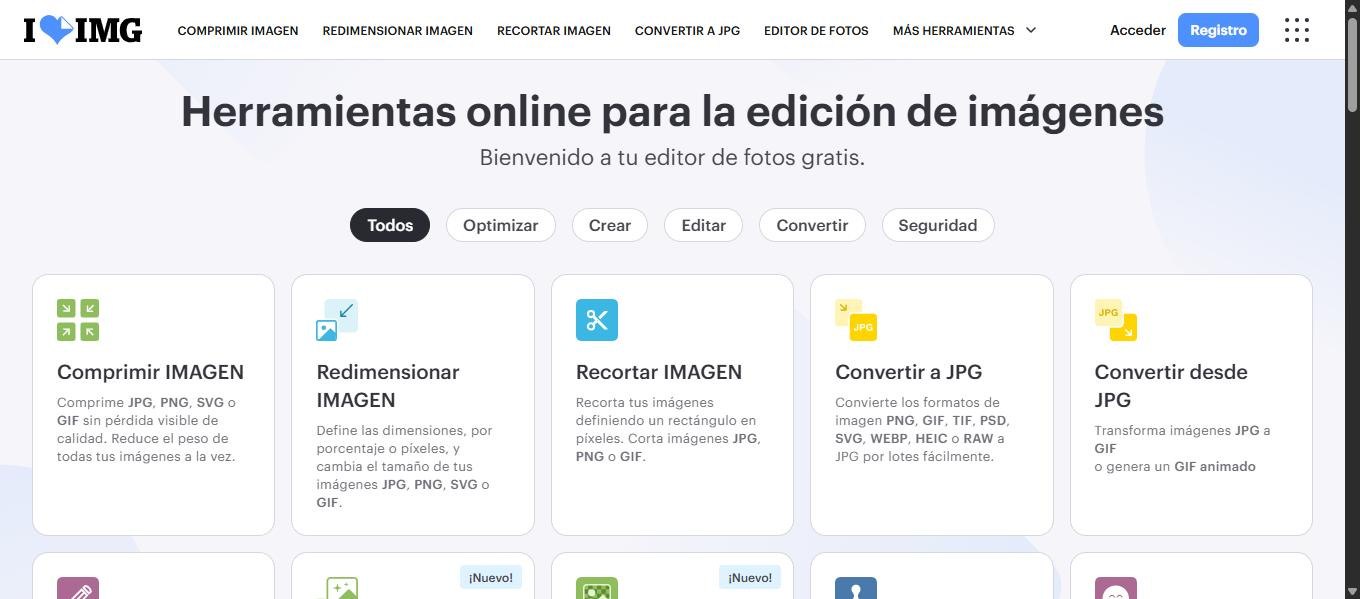
Task: Click the purple pencil editor icon
Action: (x=78, y=588)
